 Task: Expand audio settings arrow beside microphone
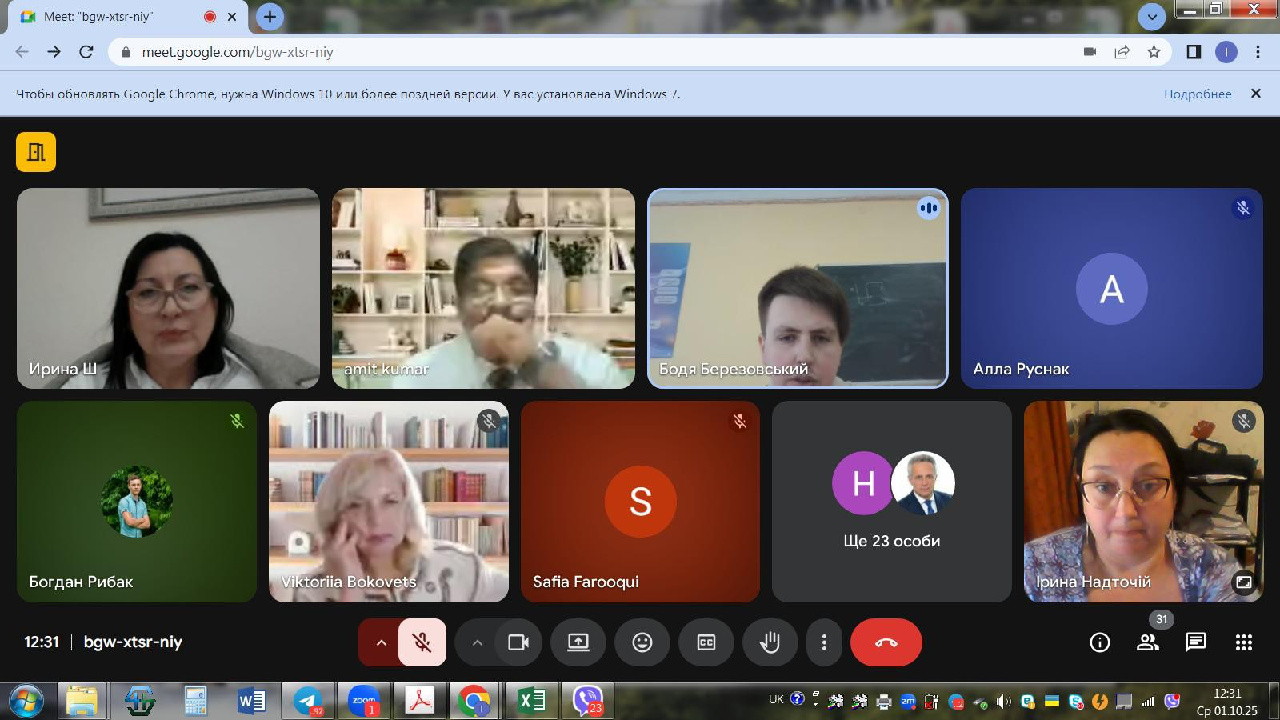click(380, 642)
